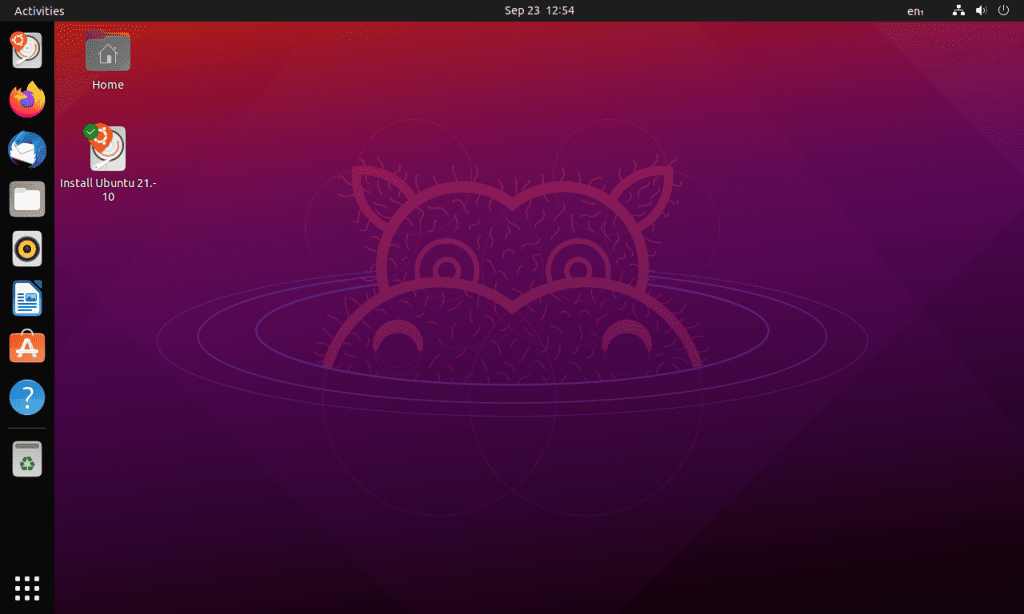
Task: Expand the en keyboard layout dropdown
Action: click(915, 11)
